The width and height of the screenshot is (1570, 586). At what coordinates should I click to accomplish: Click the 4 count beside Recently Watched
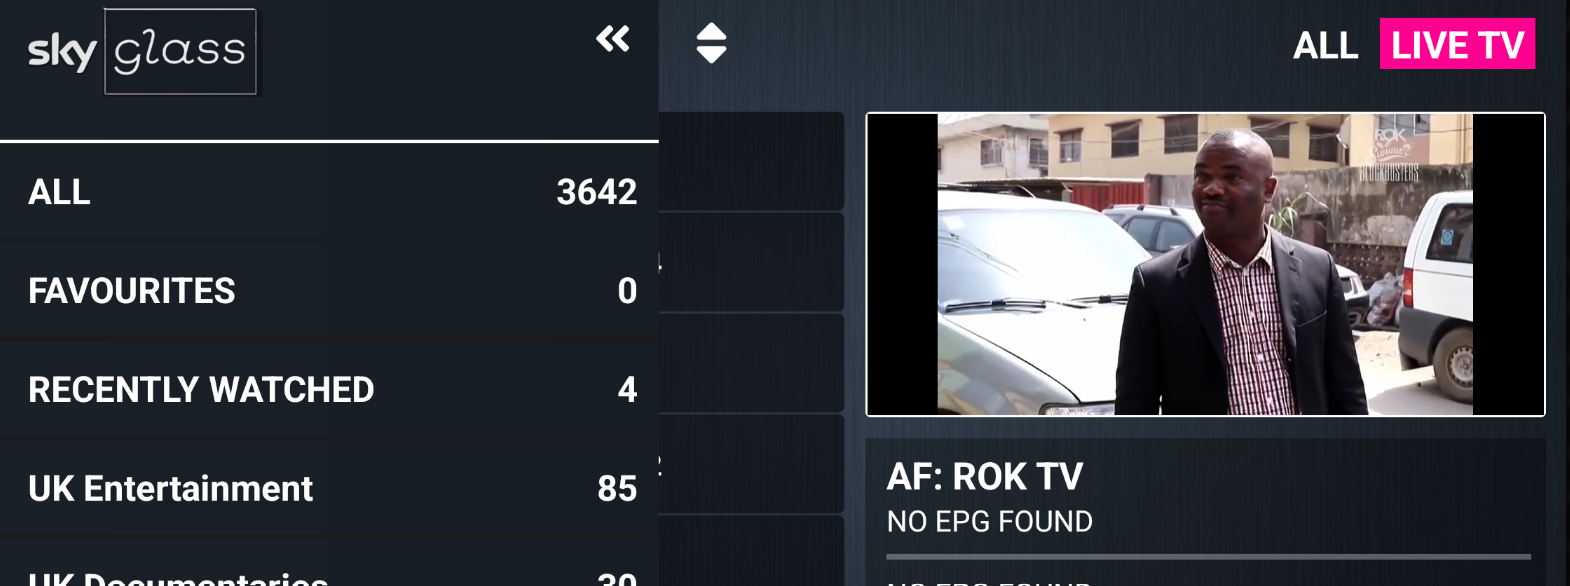627,389
